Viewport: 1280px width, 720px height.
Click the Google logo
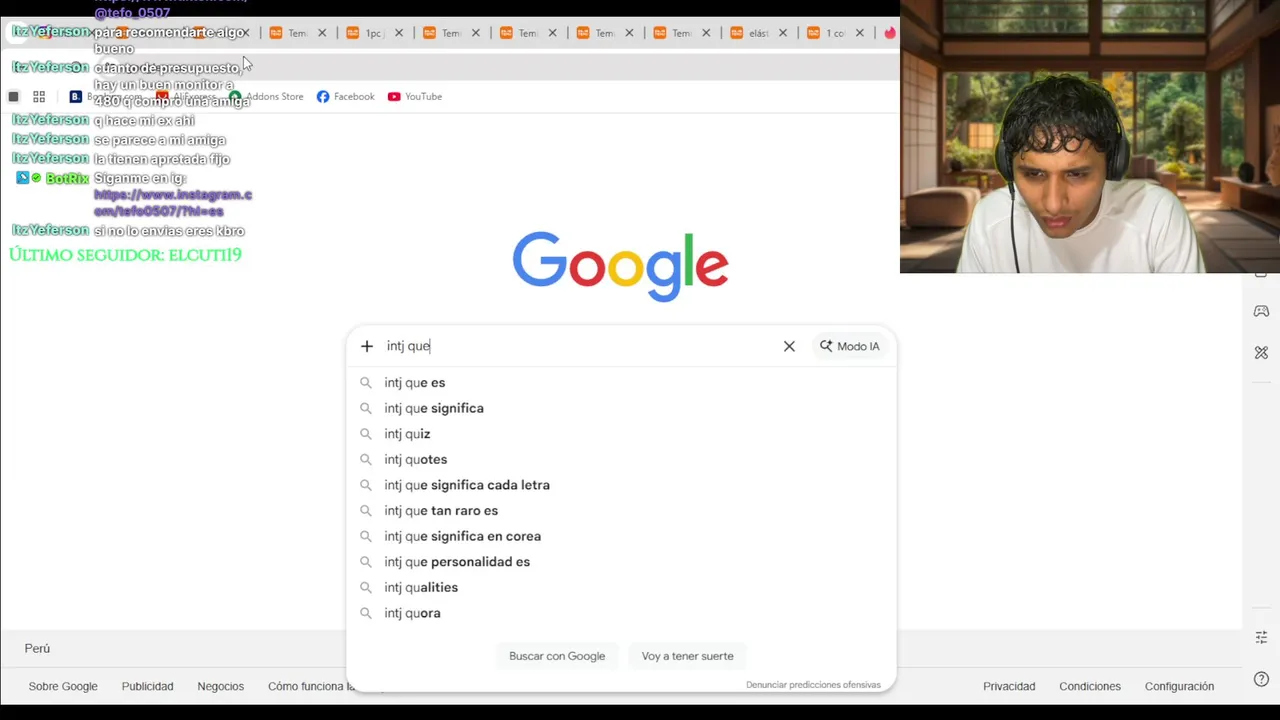click(x=620, y=266)
